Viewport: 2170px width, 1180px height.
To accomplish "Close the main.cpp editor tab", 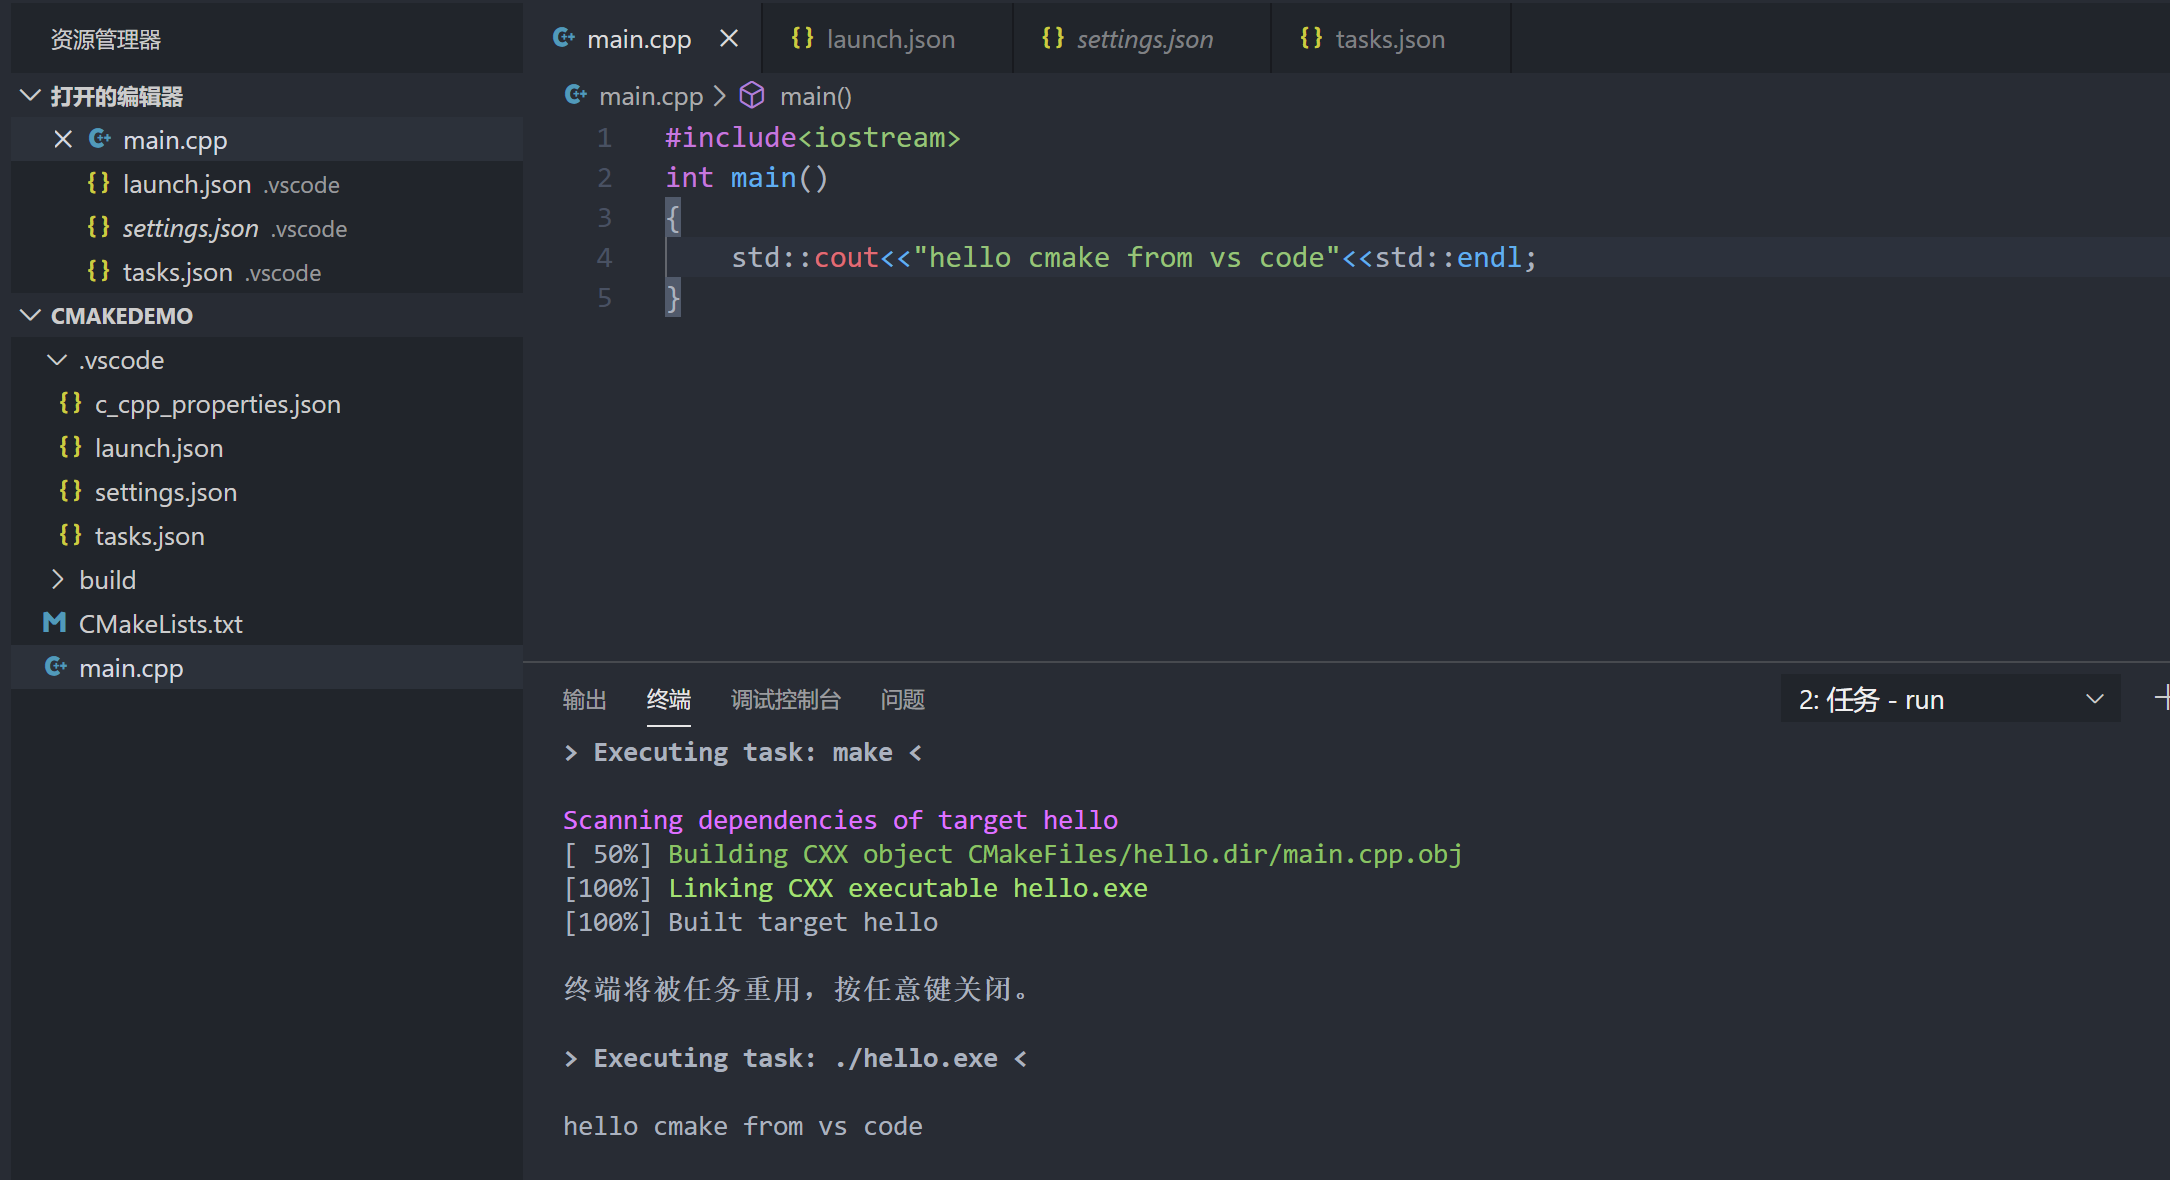I will tap(728, 38).
